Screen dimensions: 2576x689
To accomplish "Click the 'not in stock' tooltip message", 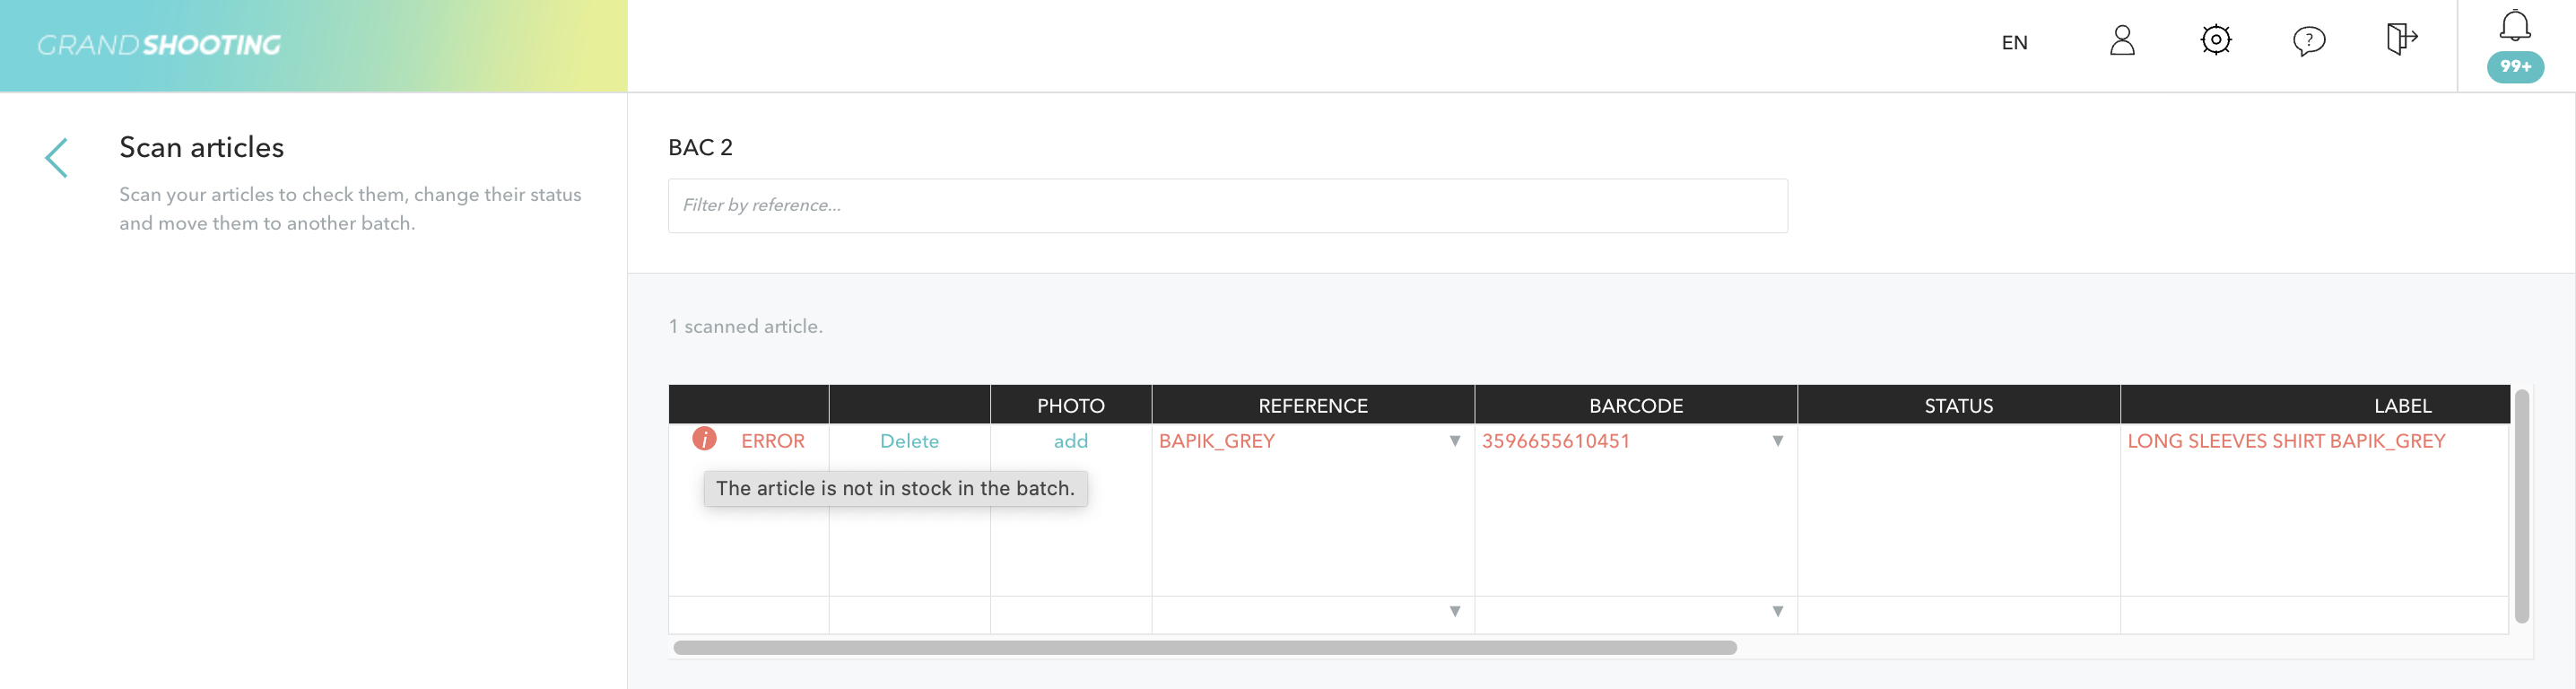I will pos(895,489).
